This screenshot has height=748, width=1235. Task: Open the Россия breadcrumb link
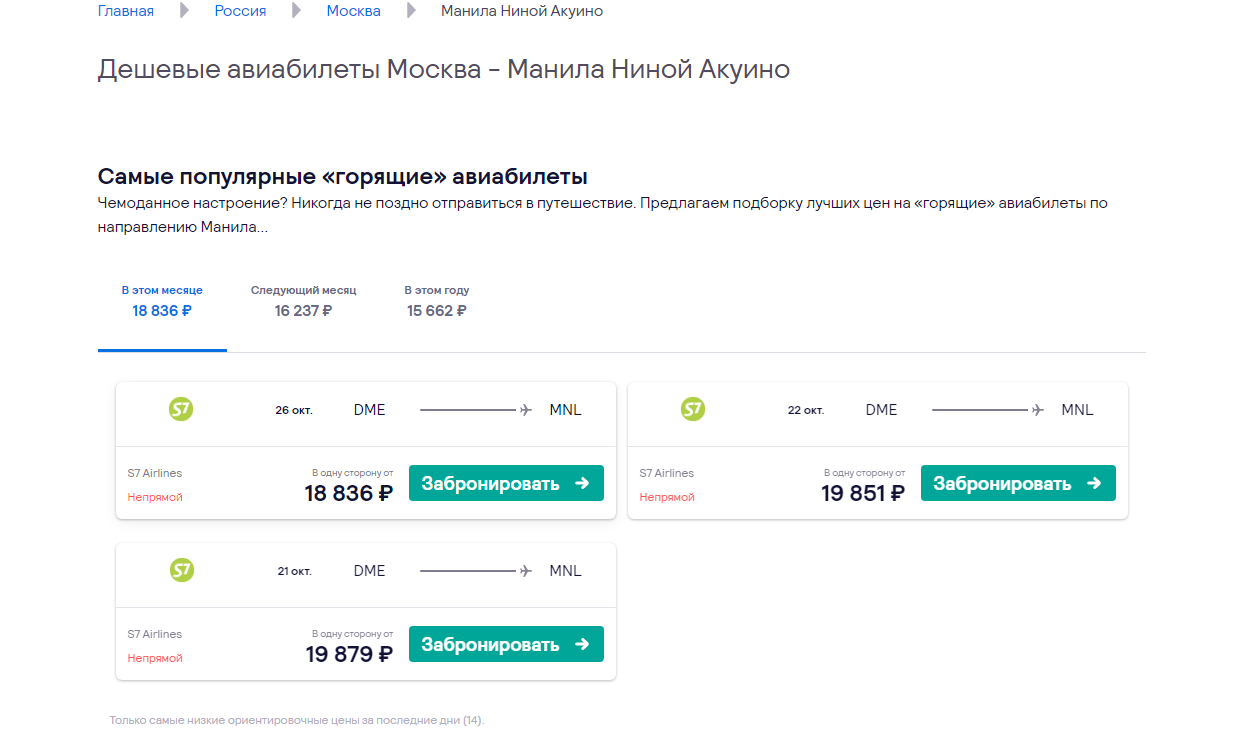pos(240,11)
